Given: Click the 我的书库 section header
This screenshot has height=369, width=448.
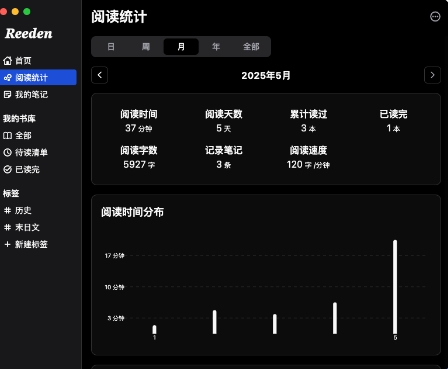Looking at the screenshot, I should 19,118.
